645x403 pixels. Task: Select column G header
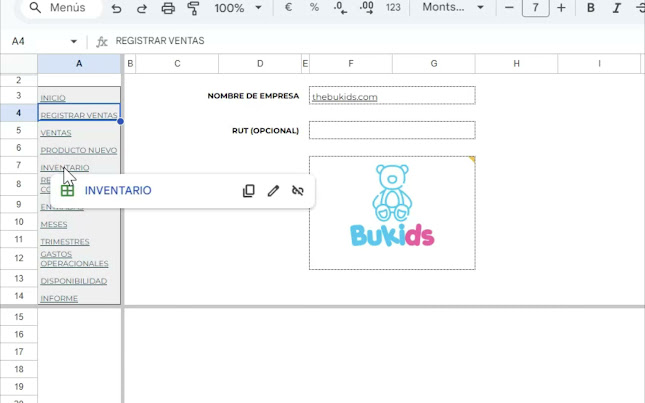pyautogui.click(x=434, y=64)
